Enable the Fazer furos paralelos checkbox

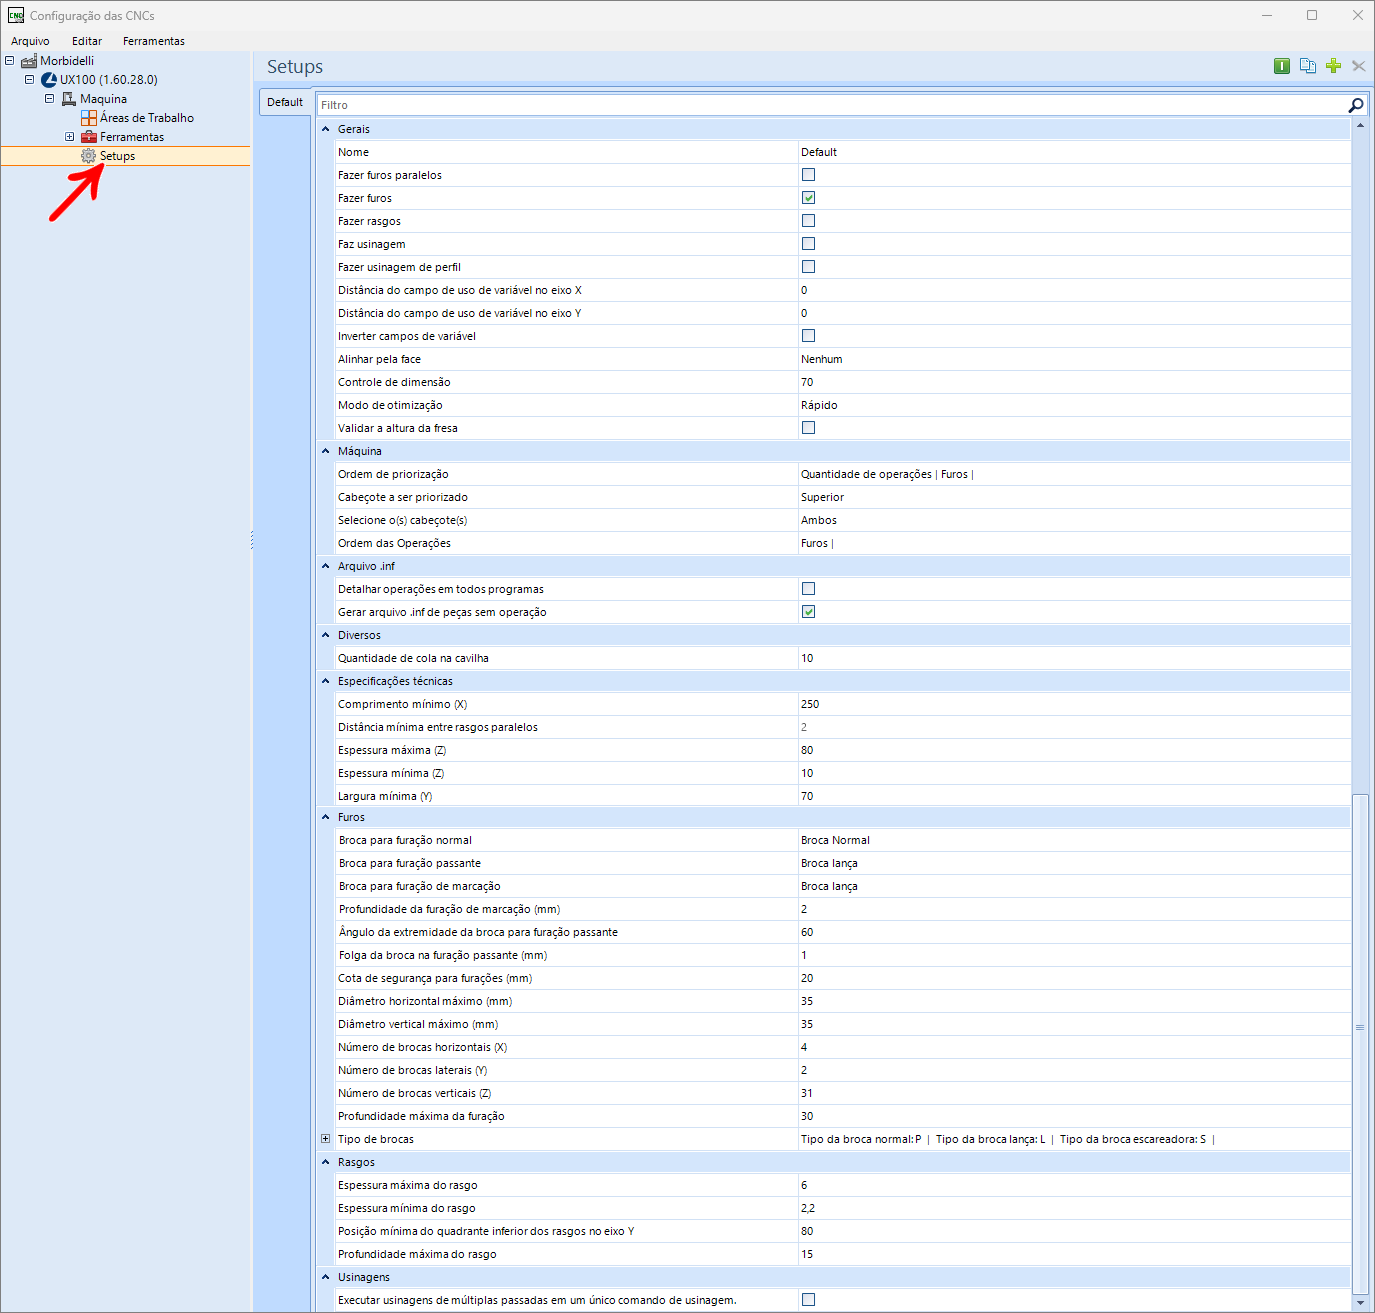point(808,175)
